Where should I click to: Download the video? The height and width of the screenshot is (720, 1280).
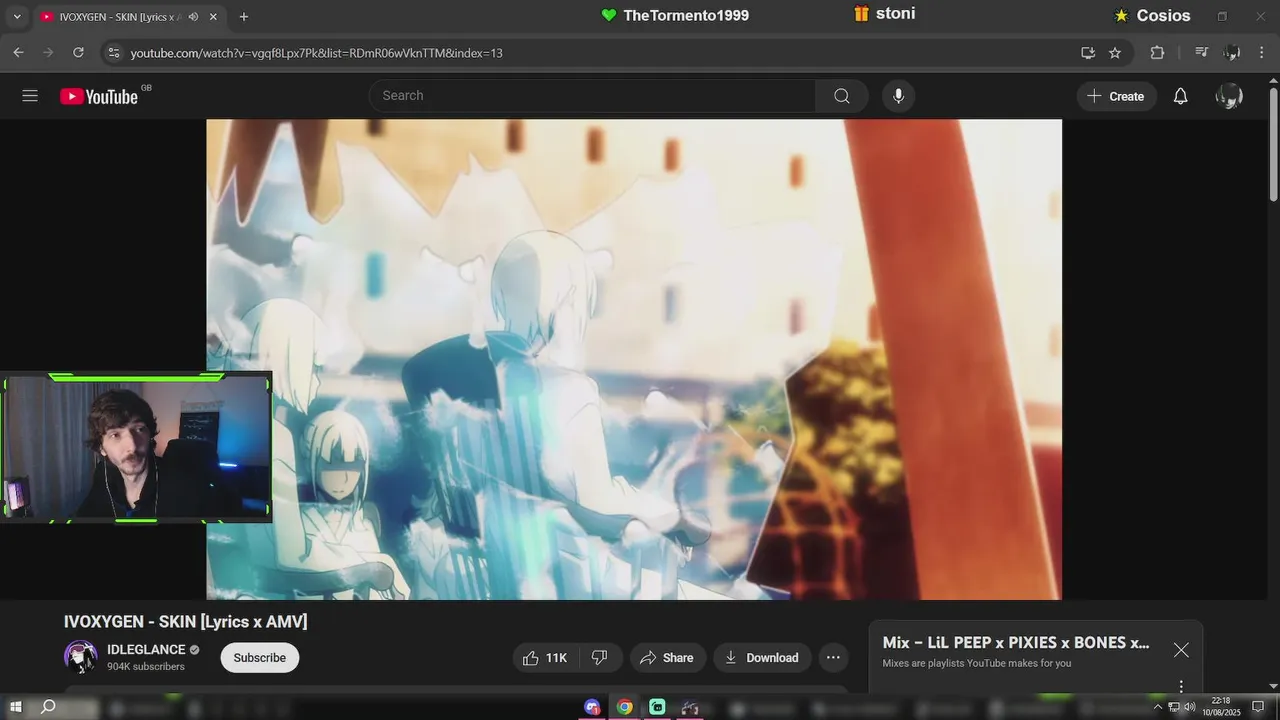[762, 658]
